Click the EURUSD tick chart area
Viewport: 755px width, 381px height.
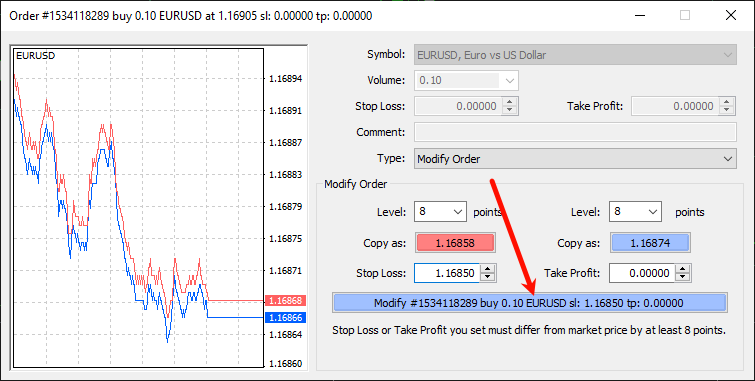coord(138,208)
